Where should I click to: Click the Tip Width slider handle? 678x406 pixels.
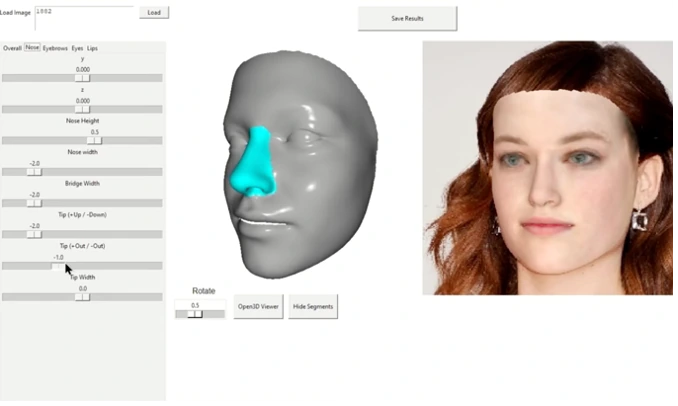pyautogui.click(x=82, y=297)
